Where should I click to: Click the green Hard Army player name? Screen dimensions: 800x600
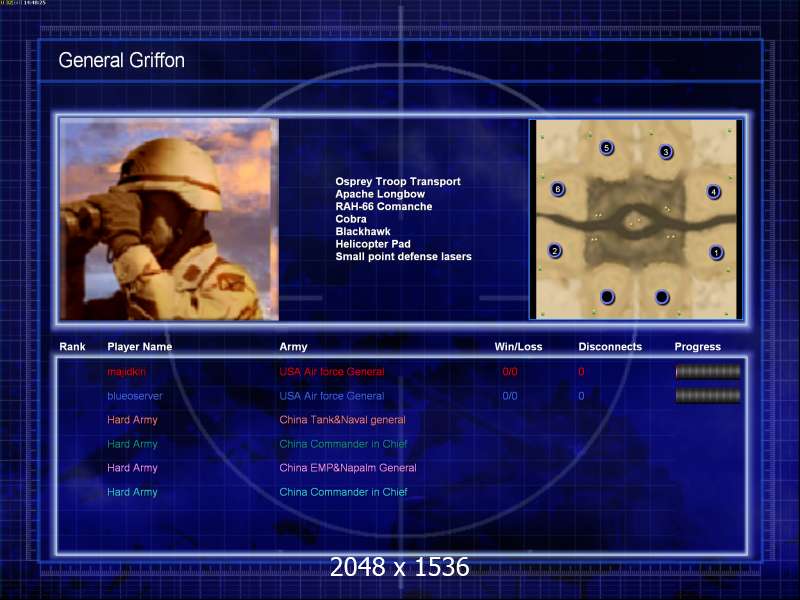click(x=132, y=444)
